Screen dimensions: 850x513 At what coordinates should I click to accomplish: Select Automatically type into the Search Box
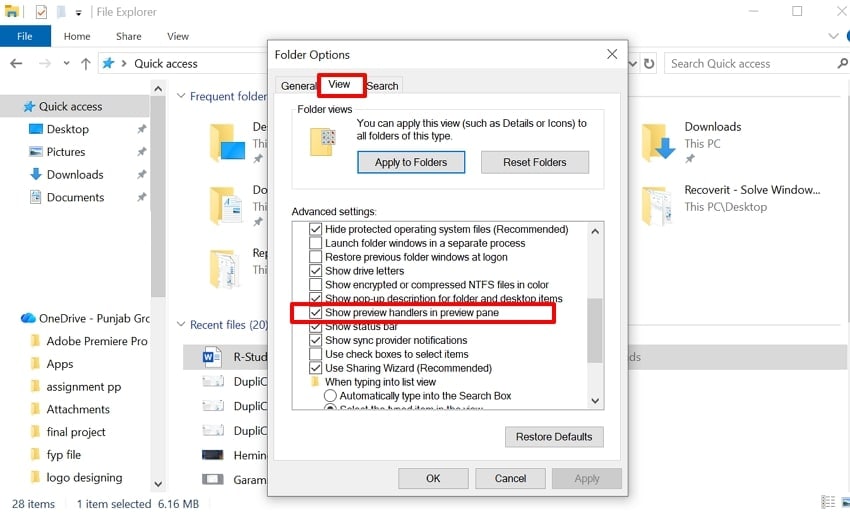click(330, 396)
